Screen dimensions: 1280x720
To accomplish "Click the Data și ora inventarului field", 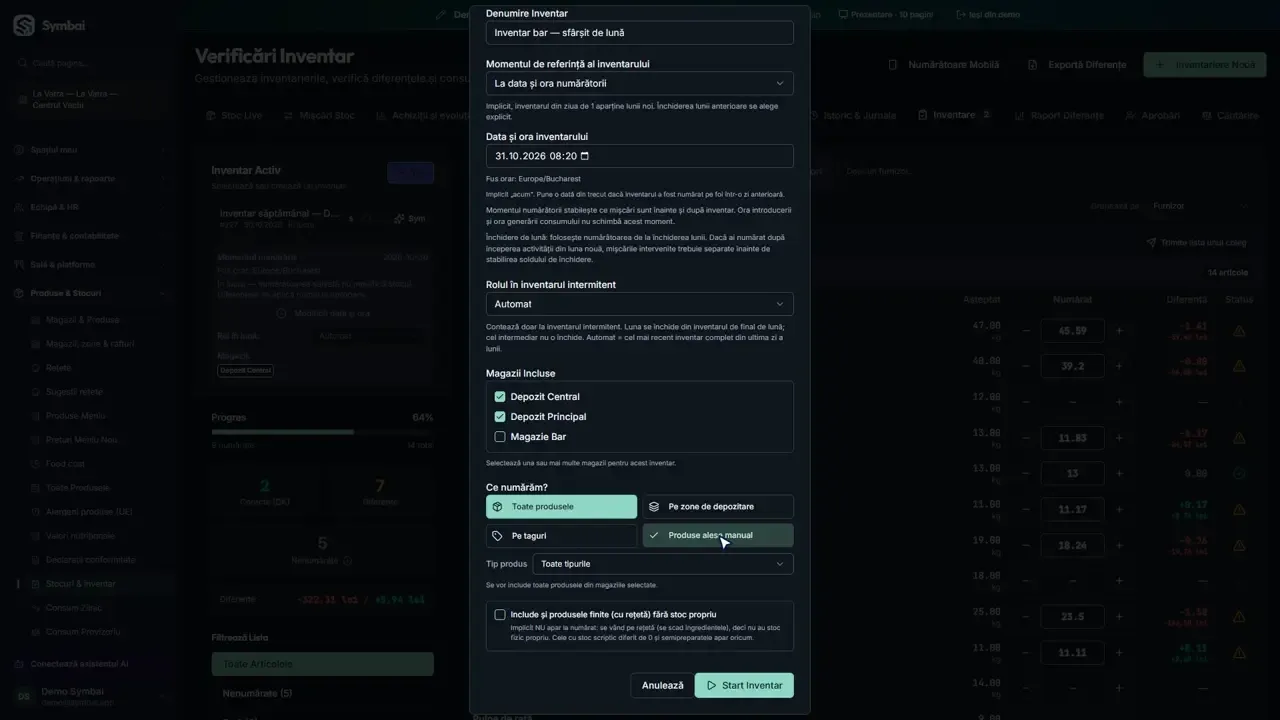I will click(640, 156).
